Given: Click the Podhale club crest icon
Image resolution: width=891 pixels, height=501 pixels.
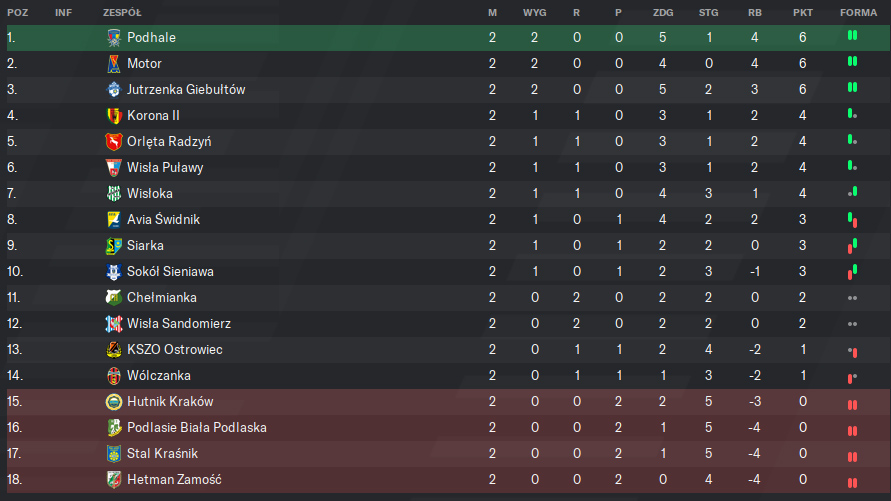Looking at the screenshot, I should tap(114, 37).
